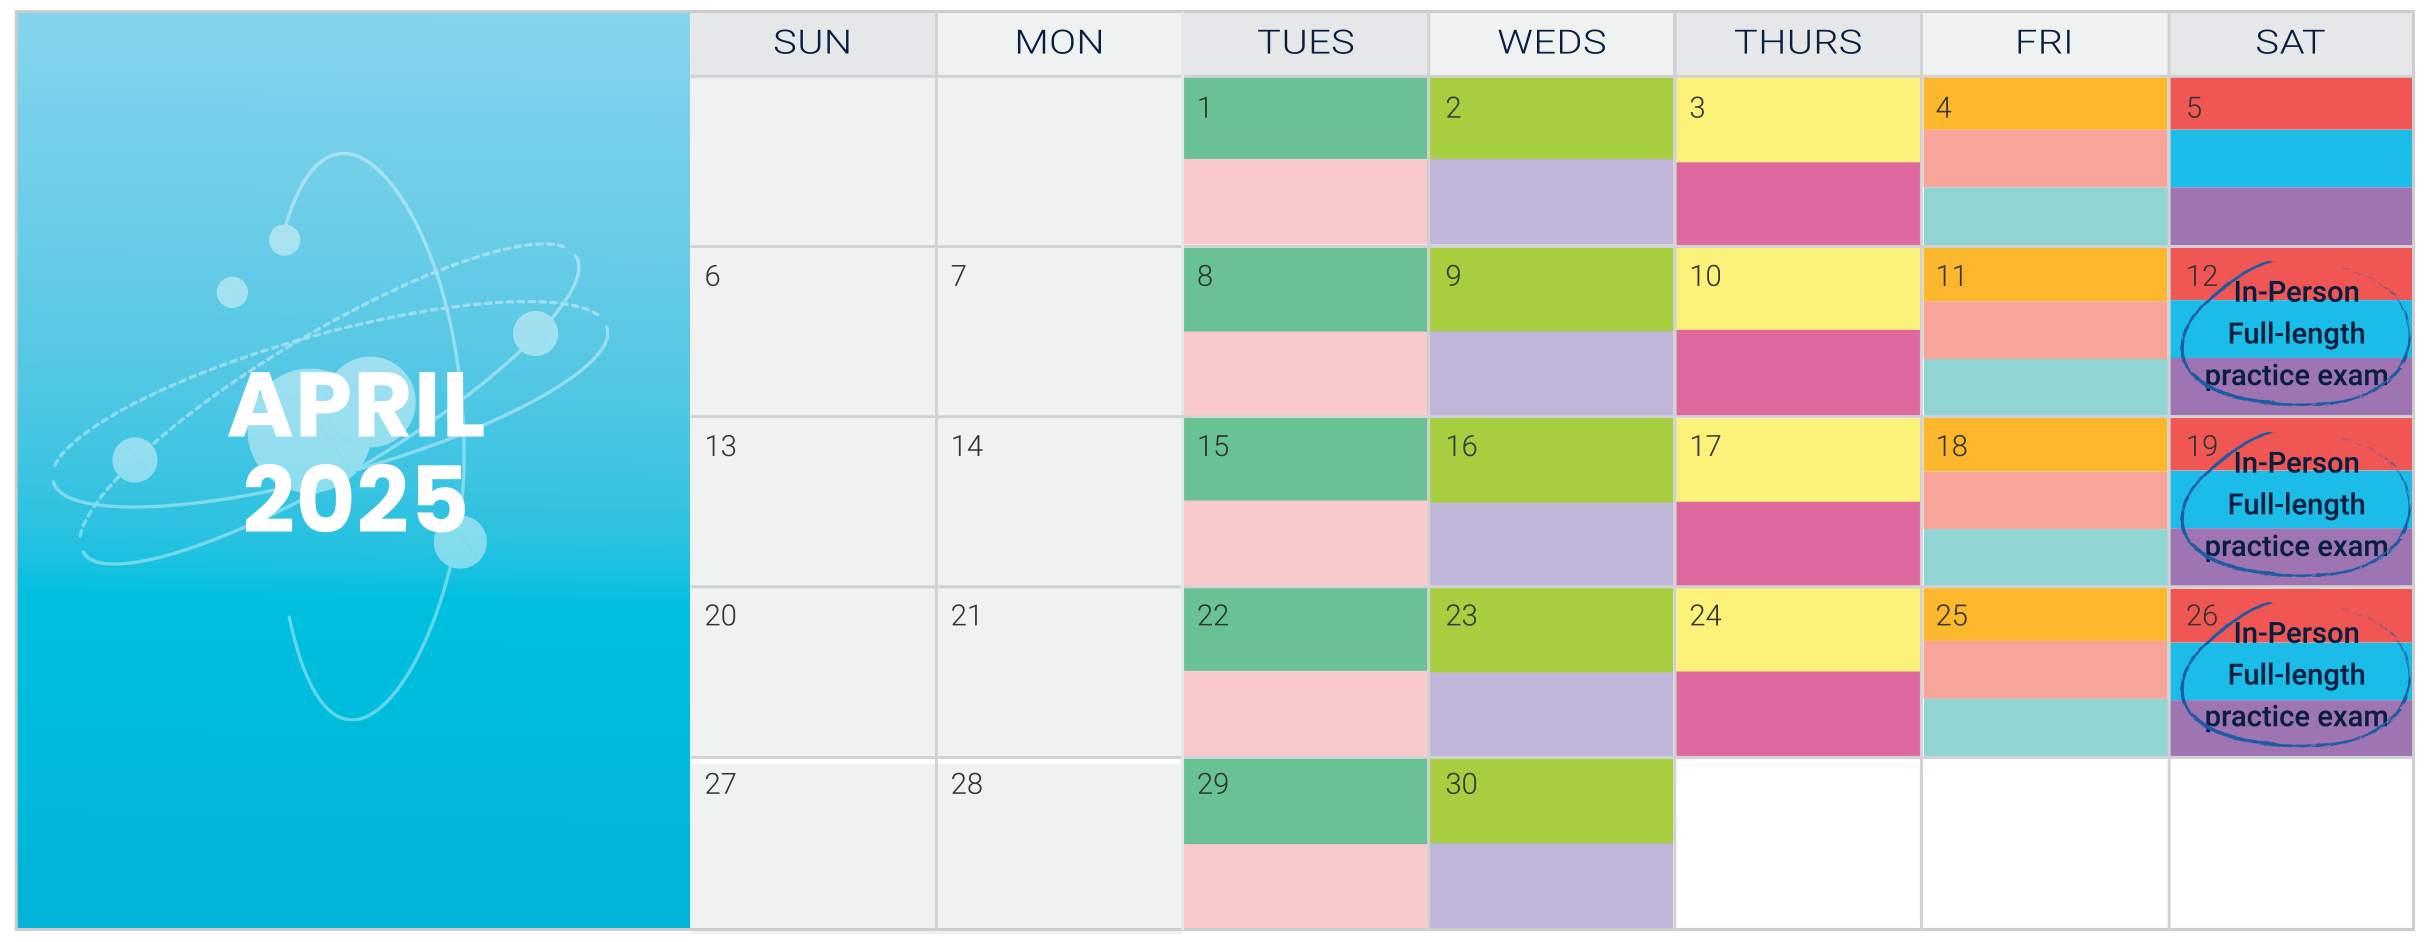Select the magenta block on April 17
This screenshot has height=942, width=2429.
click(1798, 543)
